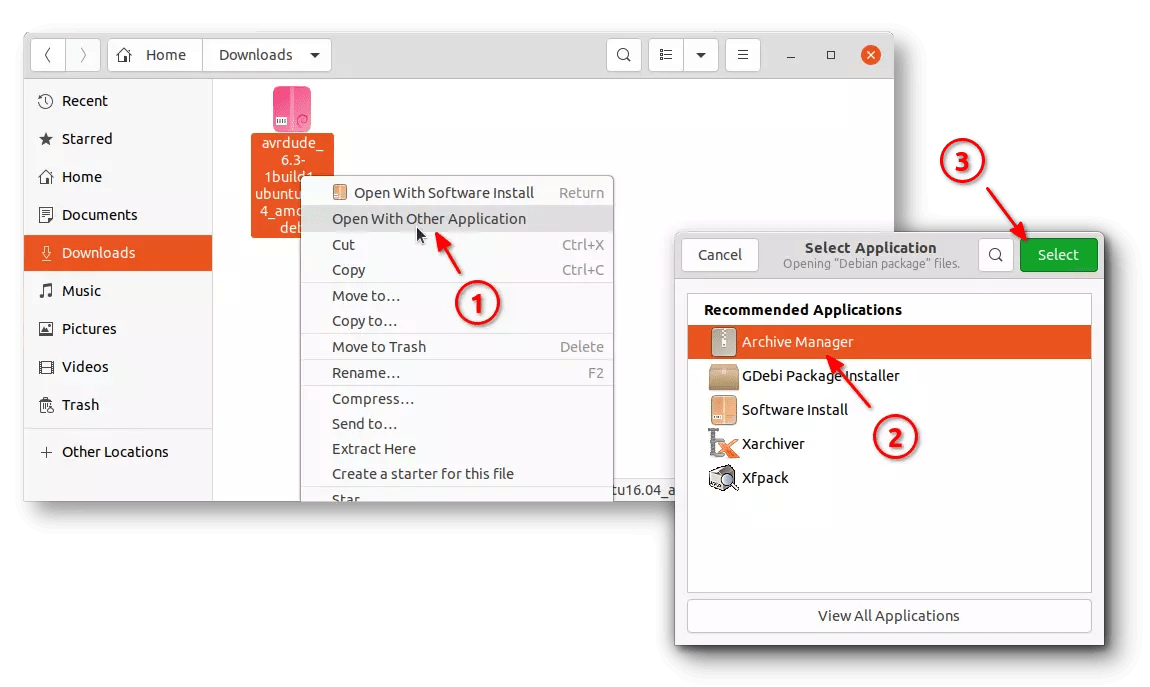This screenshot has height=687, width=1150.
Task: Click the search icon in Files toolbar
Action: point(623,55)
